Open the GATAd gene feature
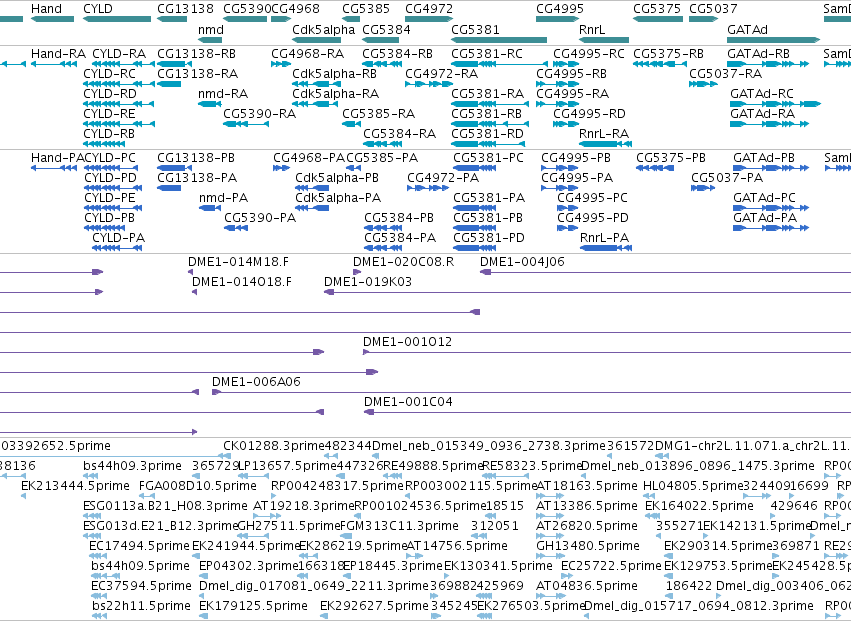 pos(773,40)
